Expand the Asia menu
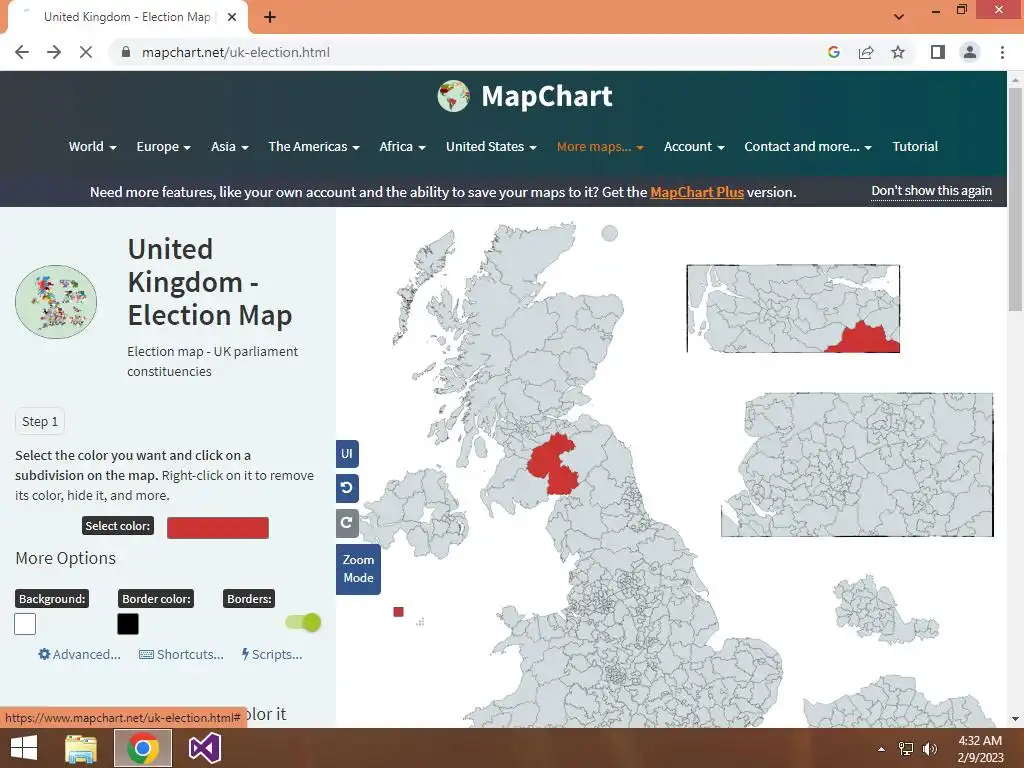This screenshot has height=768, width=1024. (230, 147)
